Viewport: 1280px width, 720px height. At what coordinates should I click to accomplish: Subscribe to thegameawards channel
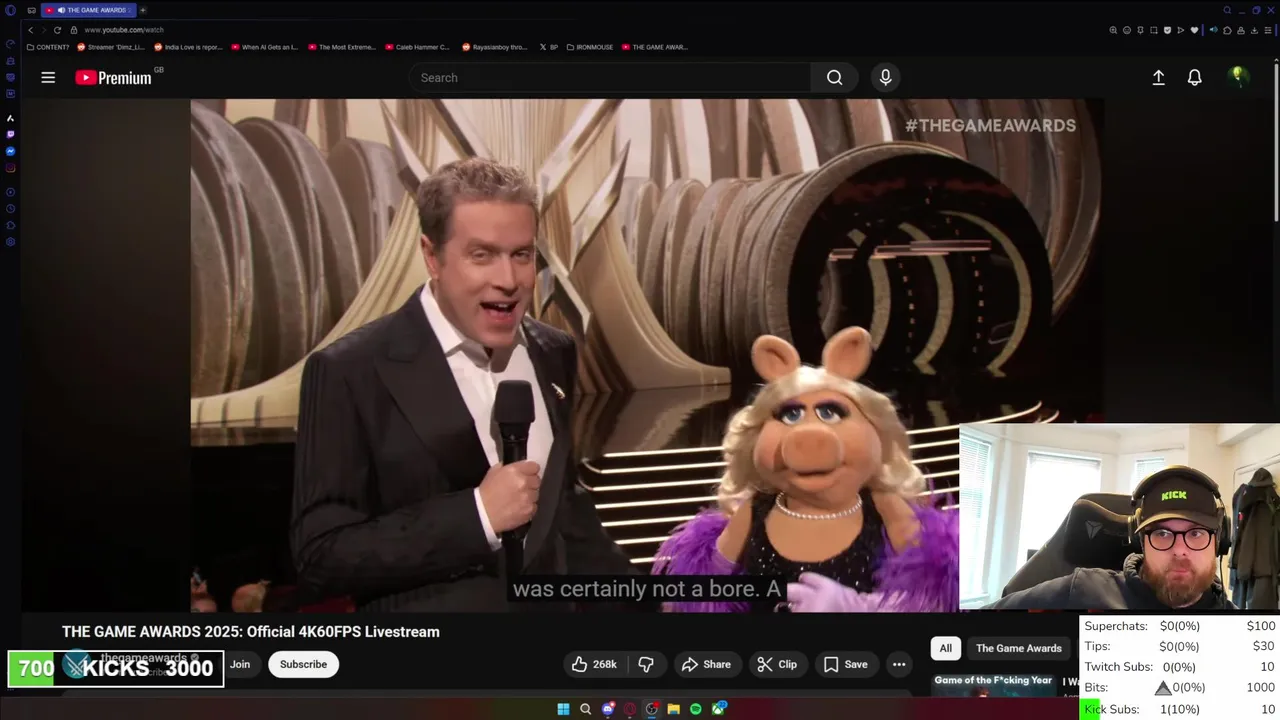(303, 664)
